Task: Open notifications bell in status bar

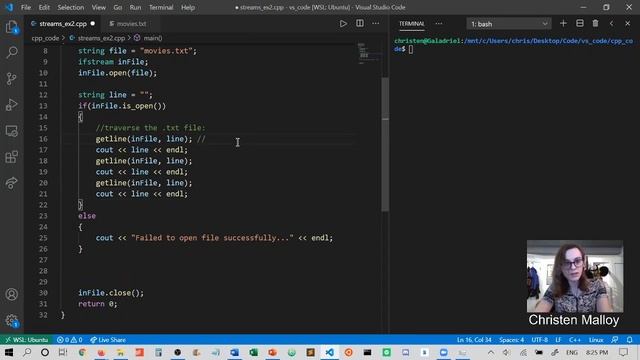Action: (629, 340)
